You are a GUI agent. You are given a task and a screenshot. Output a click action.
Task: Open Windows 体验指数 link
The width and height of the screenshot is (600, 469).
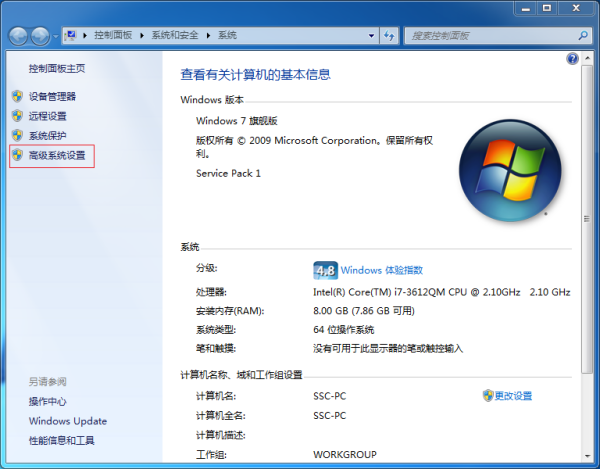coord(382,270)
